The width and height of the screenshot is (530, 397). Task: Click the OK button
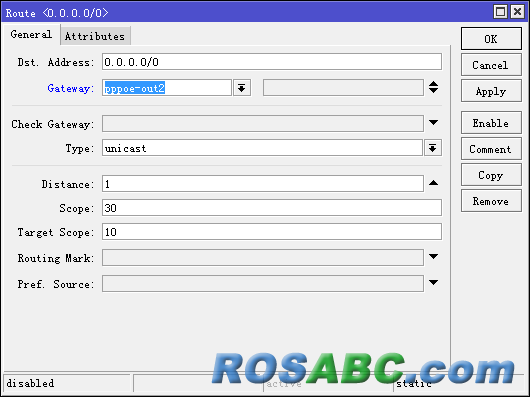click(x=491, y=39)
